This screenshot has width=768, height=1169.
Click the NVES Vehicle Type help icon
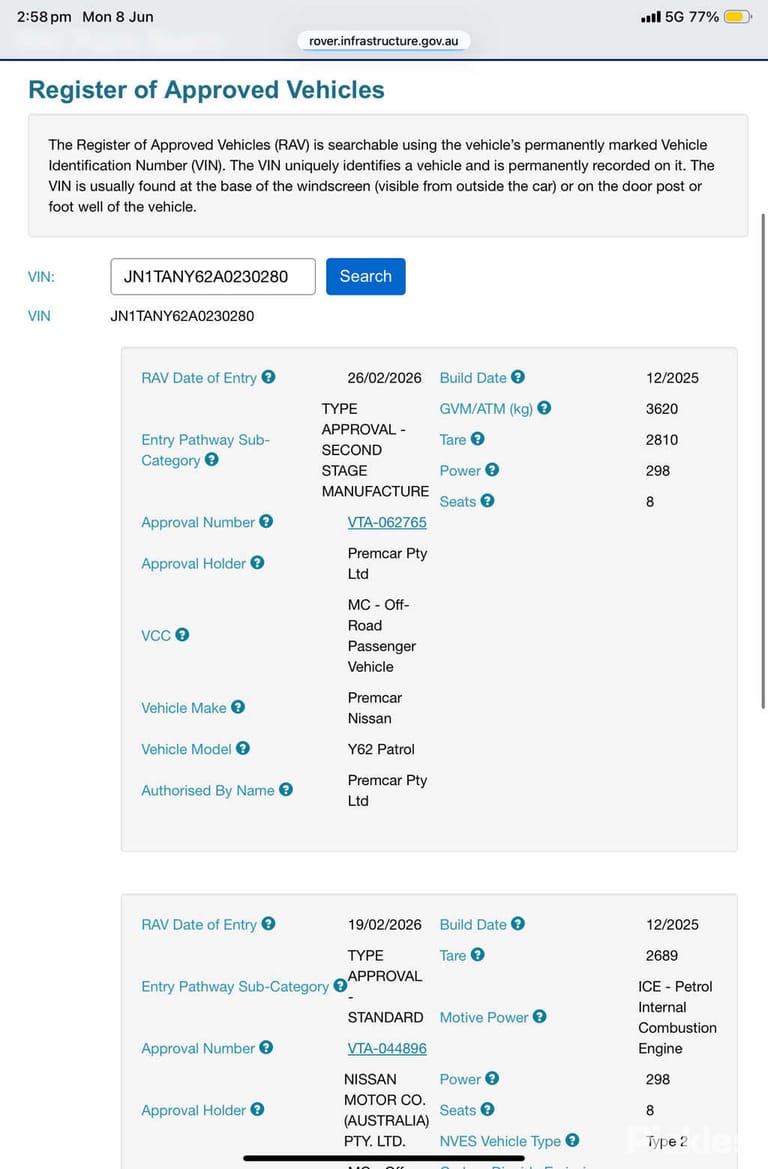(573, 1141)
